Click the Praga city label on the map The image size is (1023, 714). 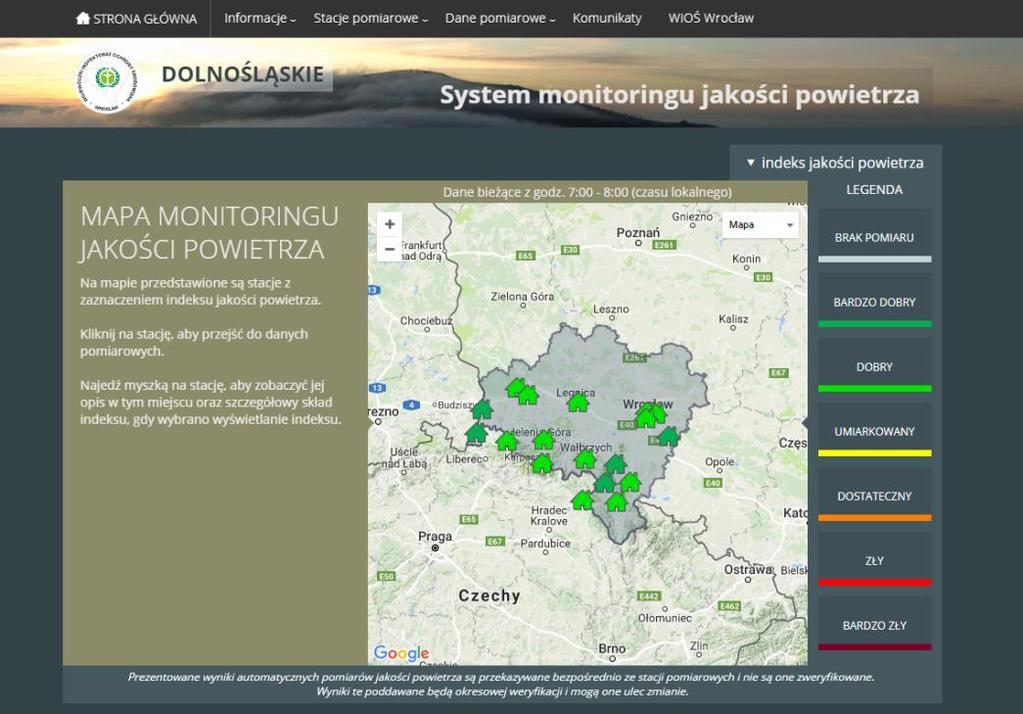click(435, 536)
